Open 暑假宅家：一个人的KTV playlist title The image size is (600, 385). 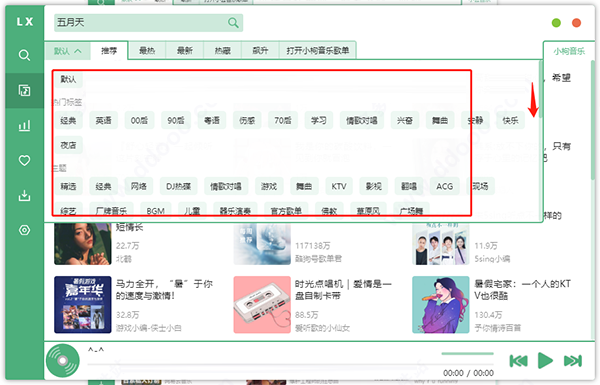(x=523, y=290)
